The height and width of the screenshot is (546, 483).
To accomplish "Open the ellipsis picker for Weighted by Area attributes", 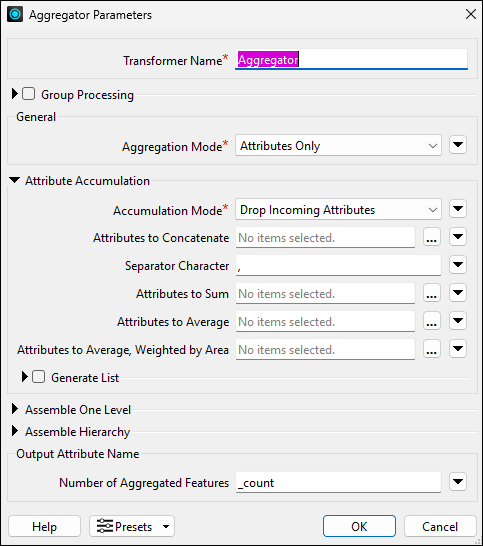I will (x=432, y=349).
